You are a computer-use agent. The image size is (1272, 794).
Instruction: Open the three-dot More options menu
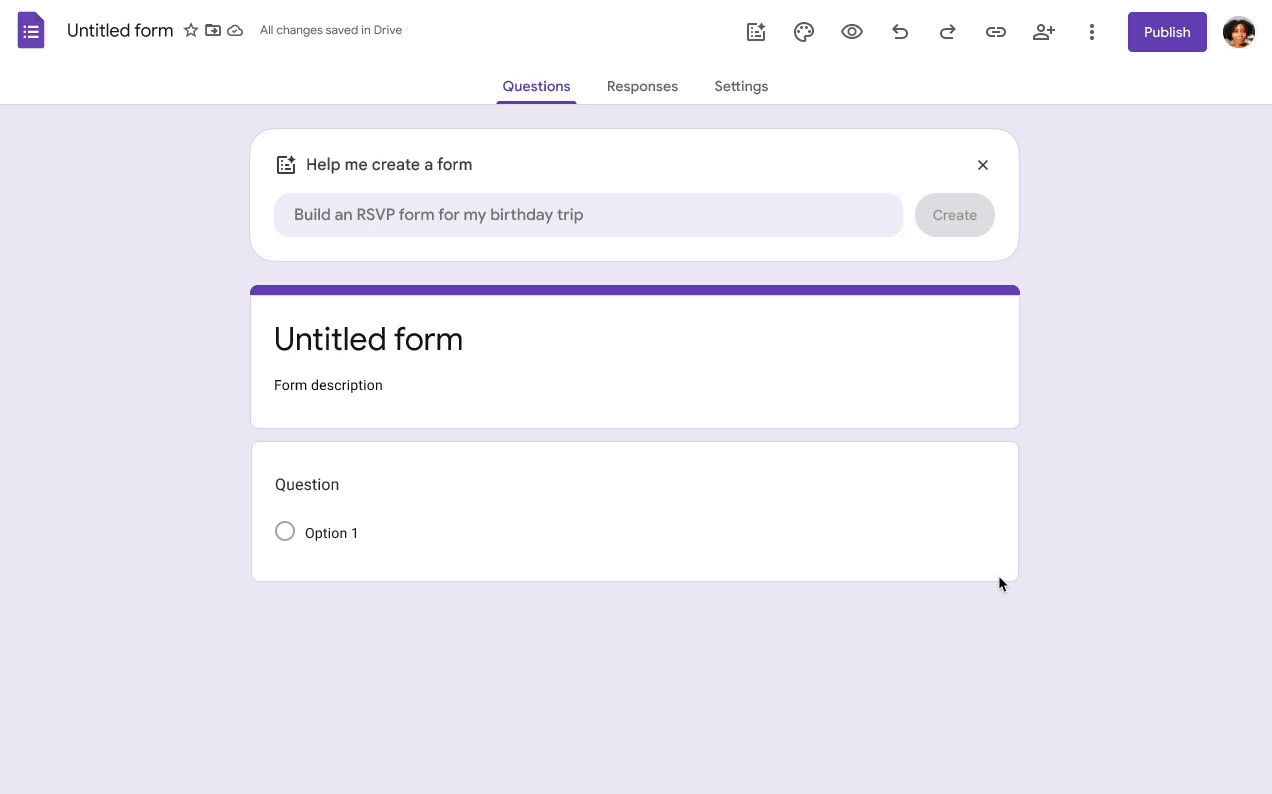1092,32
